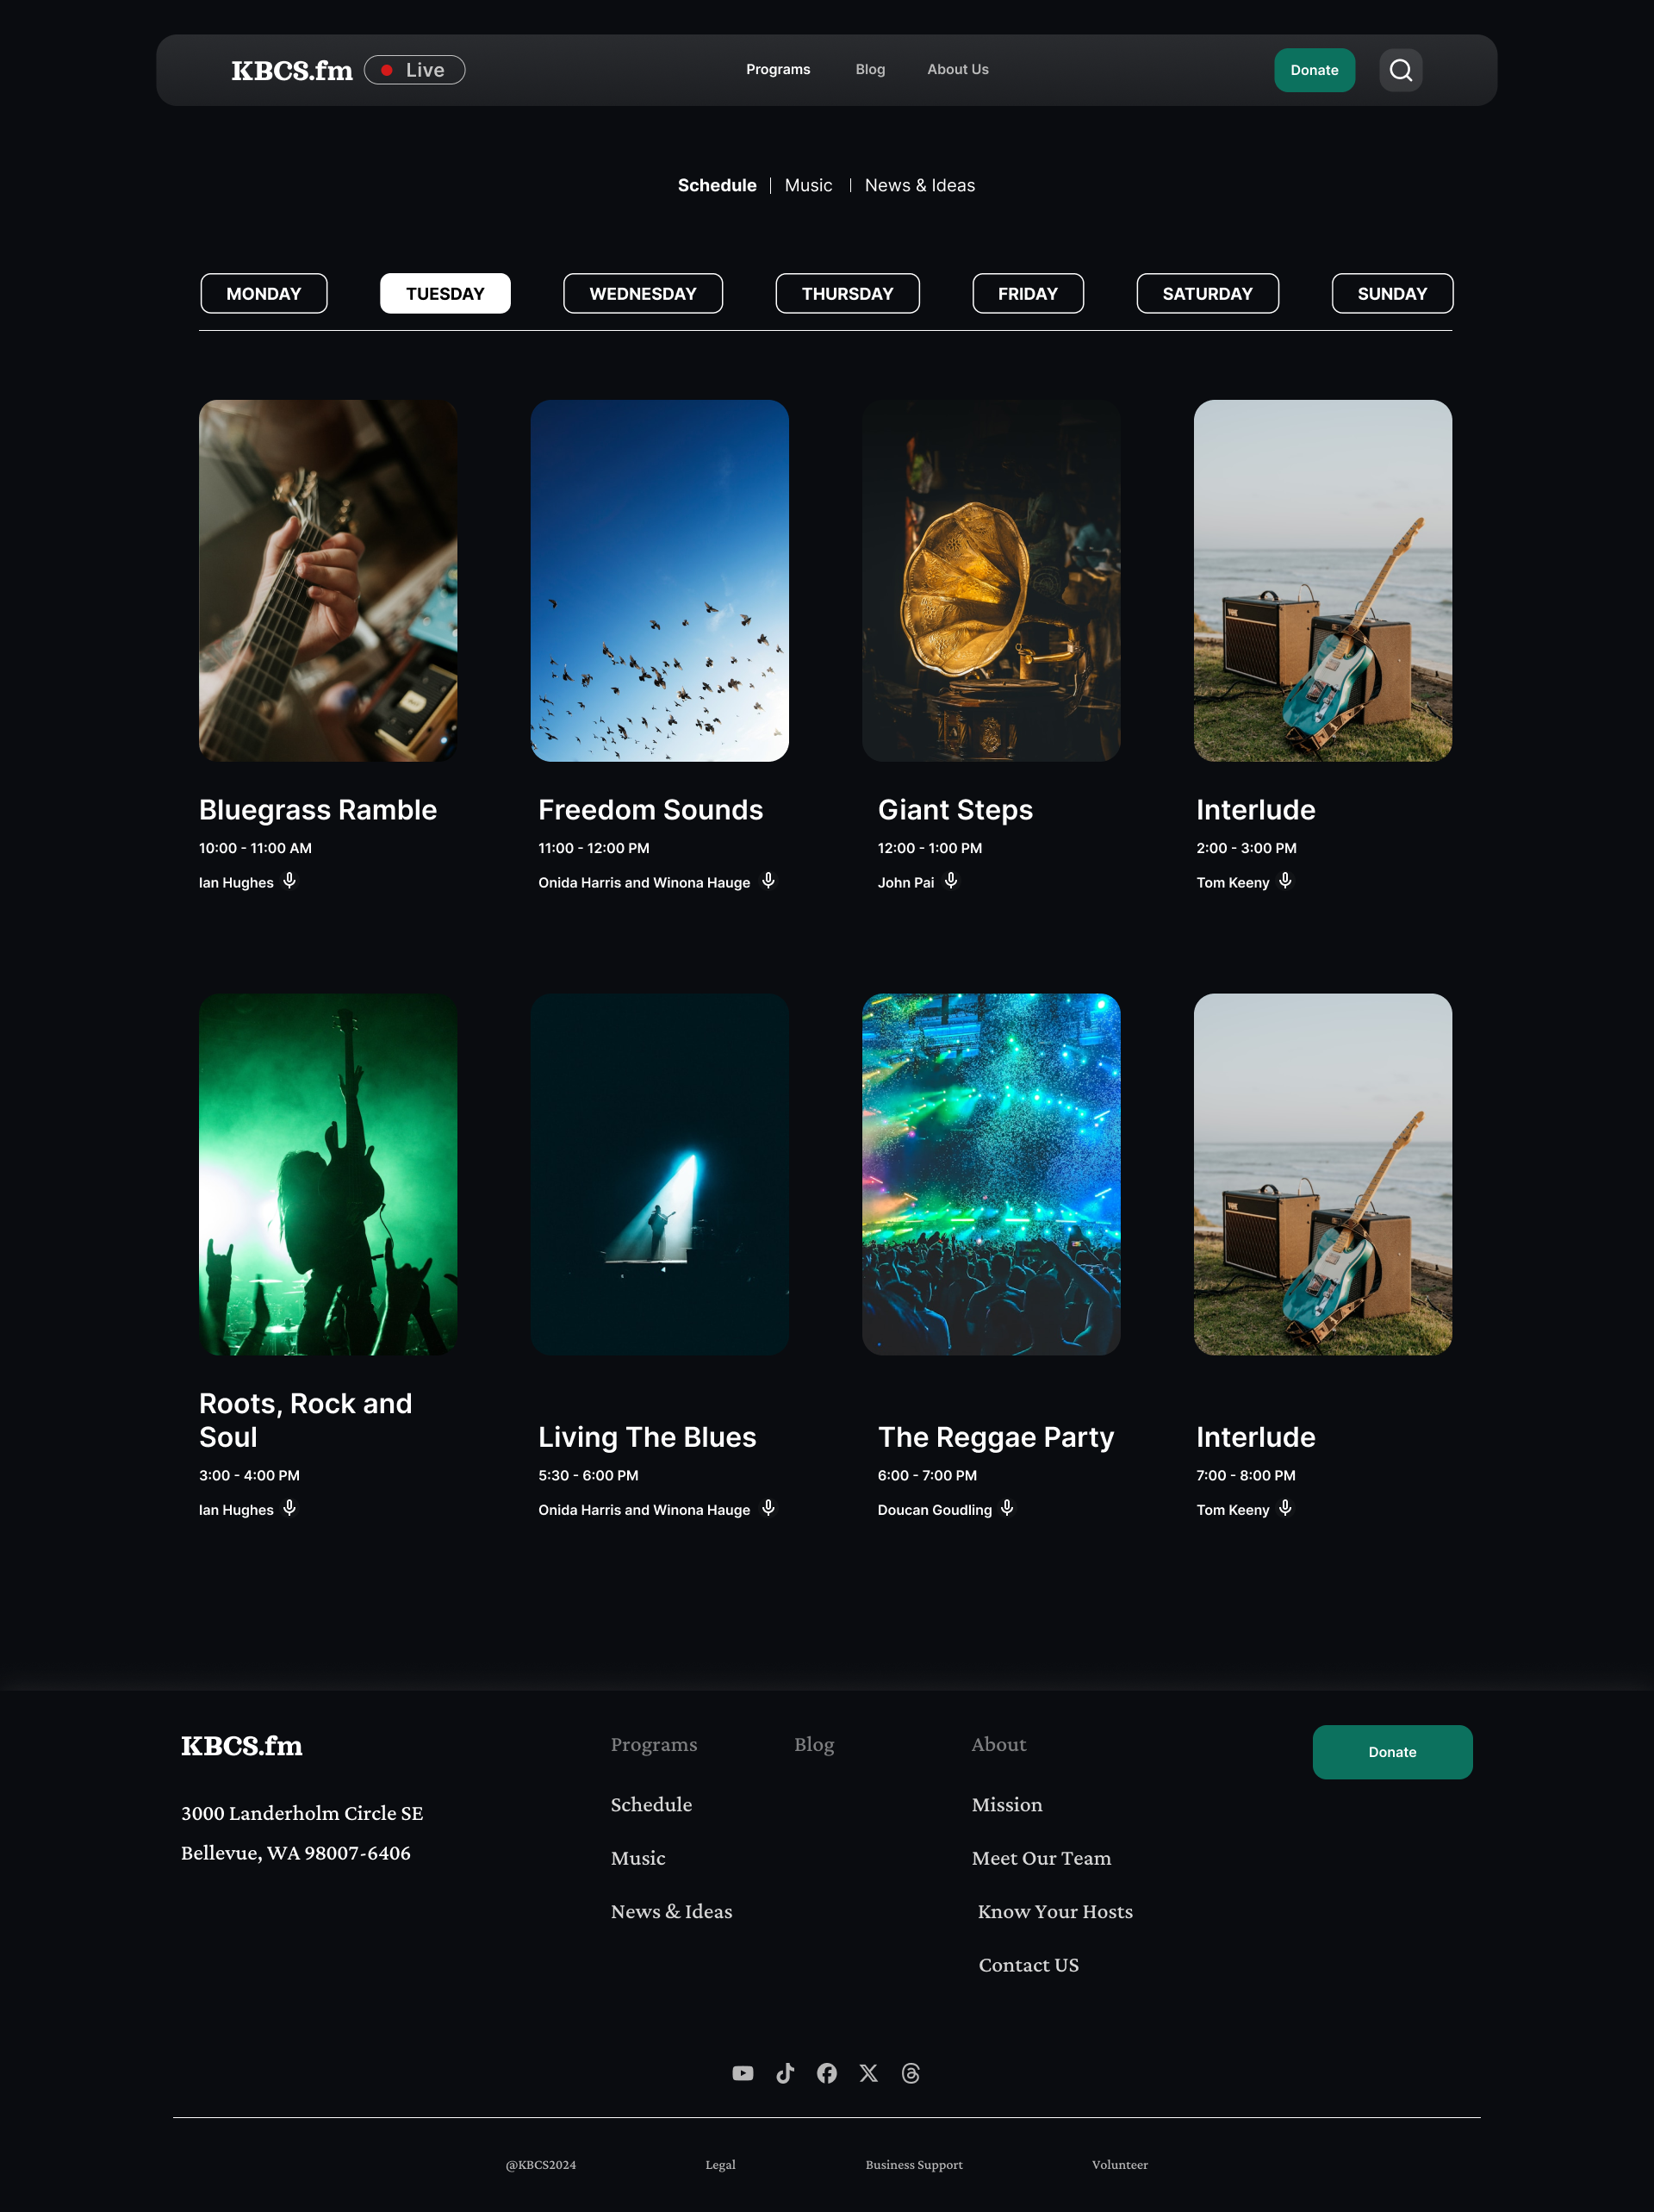The image size is (1654, 2212).
Task: Switch to the Music sub-tab
Action: pos(808,185)
